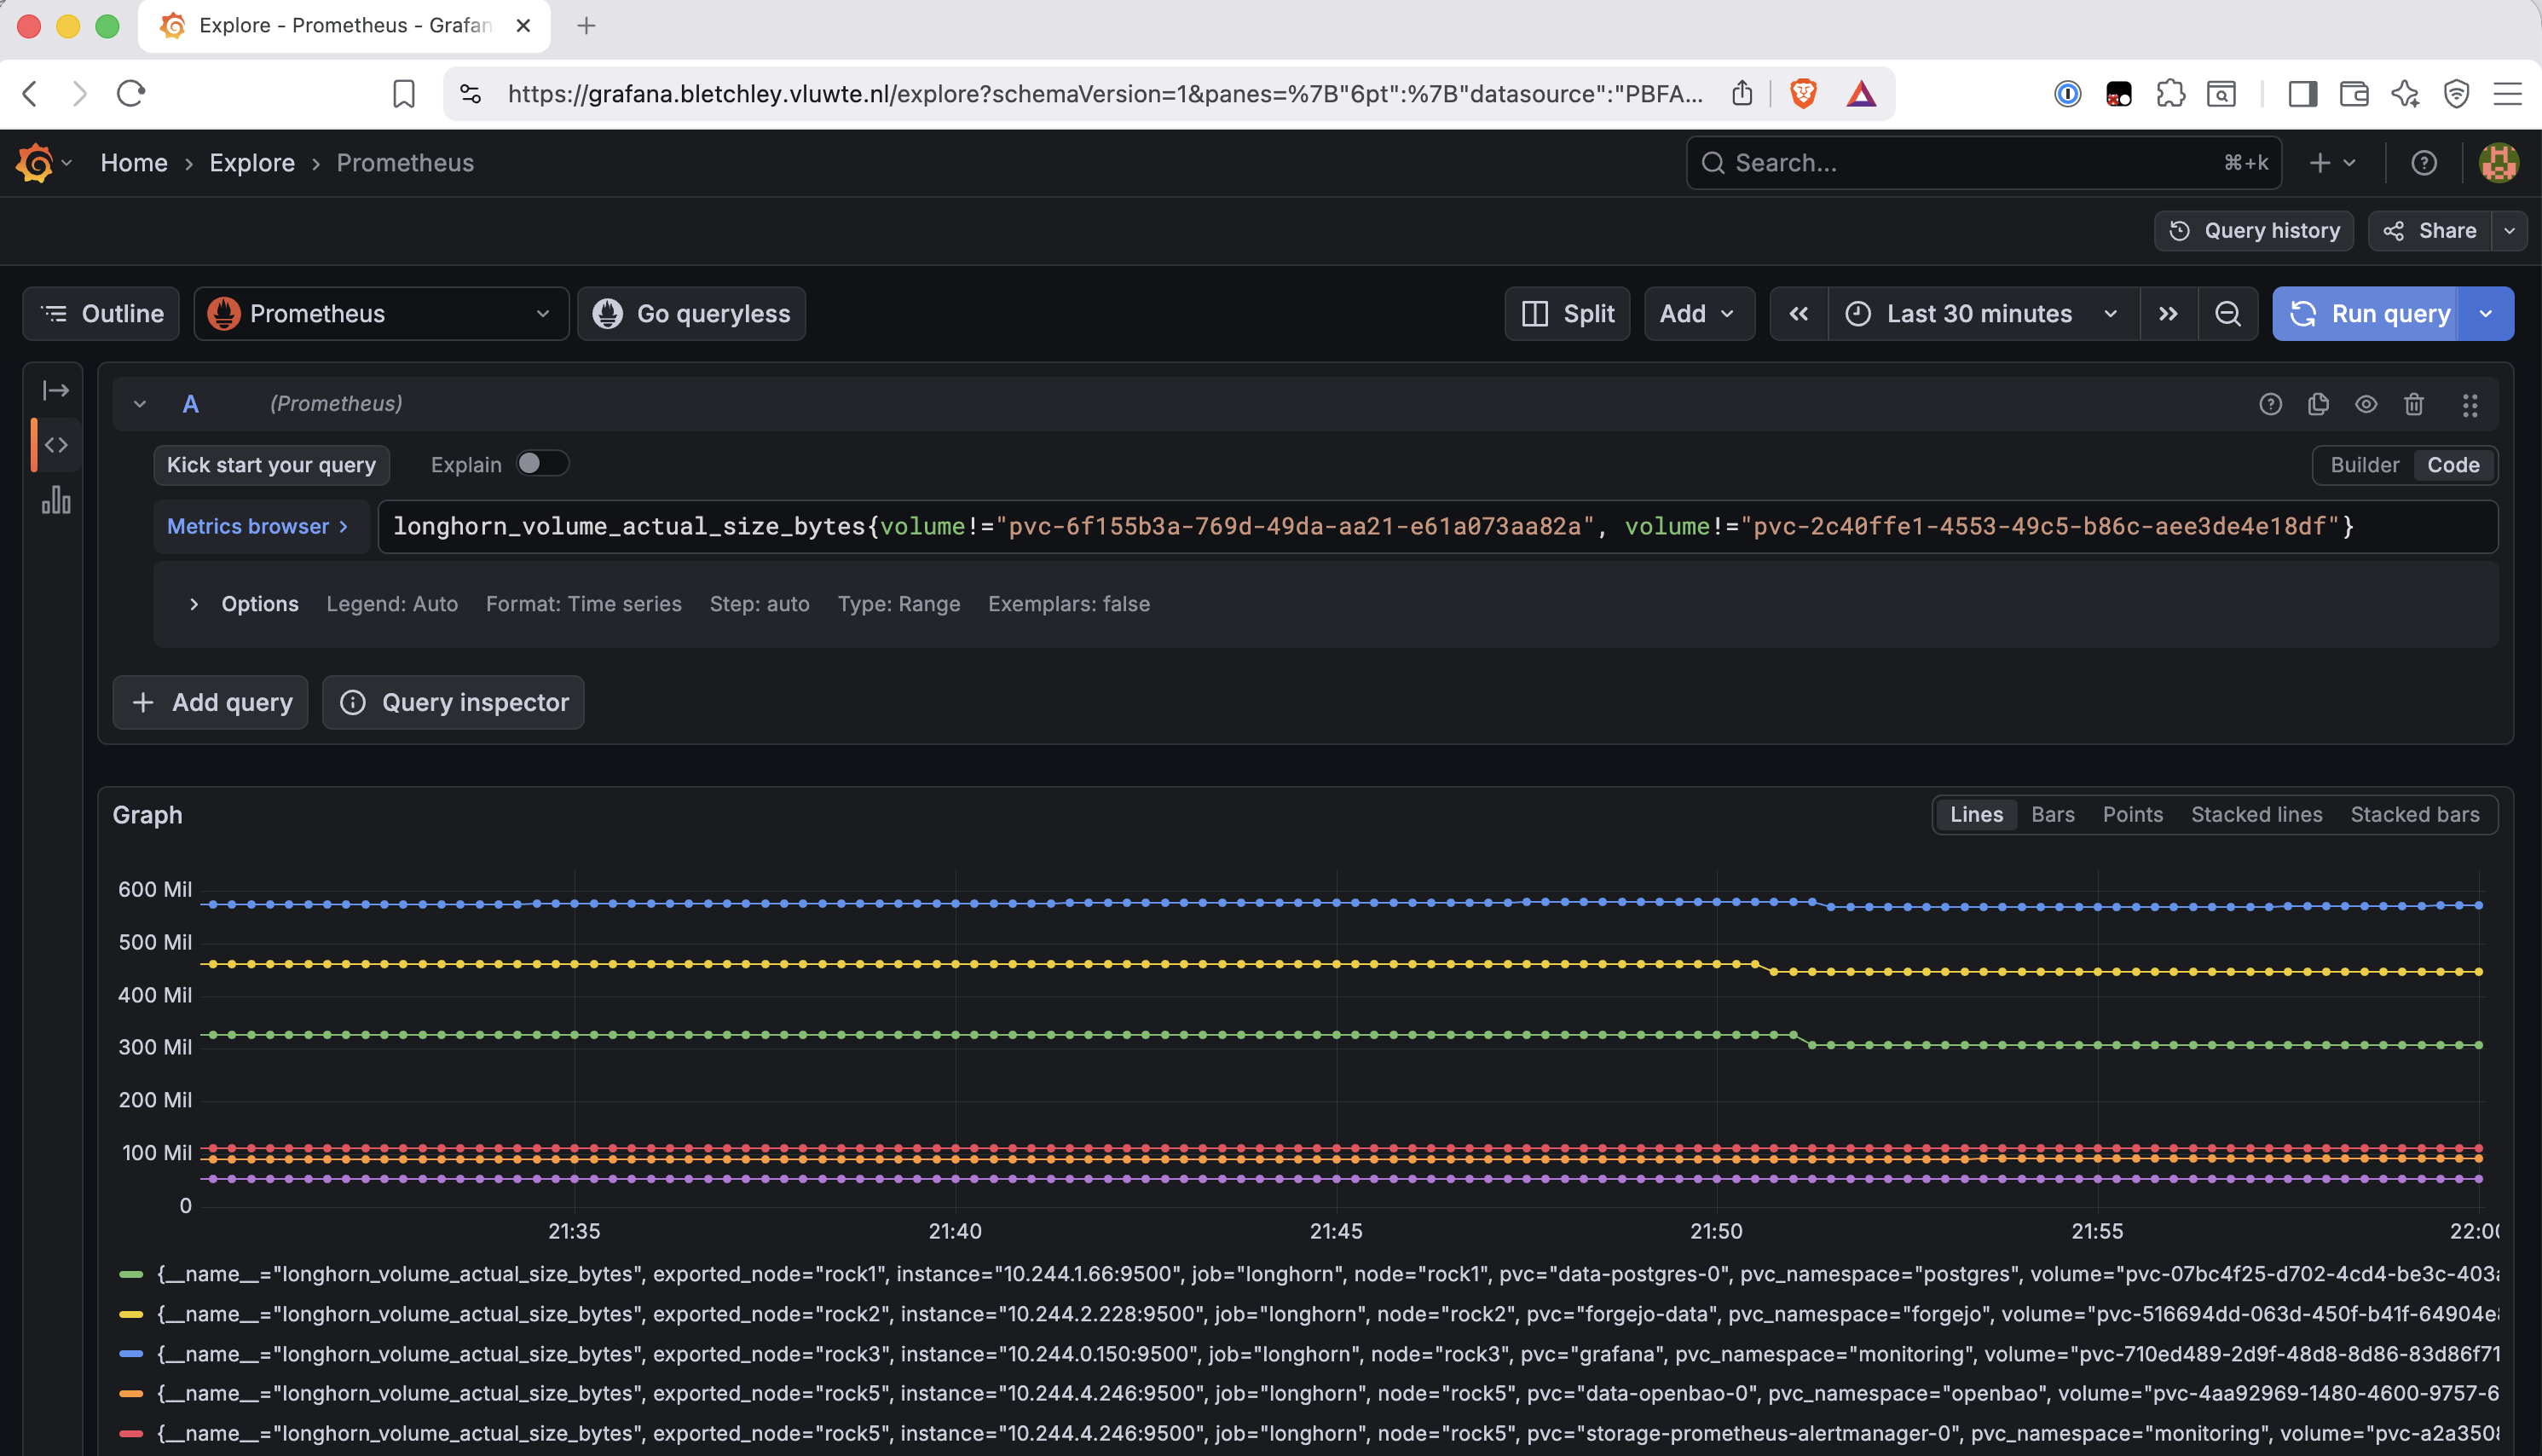Open the browser extensions puzzle icon

pyautogui.click(x=2170, y=94)
